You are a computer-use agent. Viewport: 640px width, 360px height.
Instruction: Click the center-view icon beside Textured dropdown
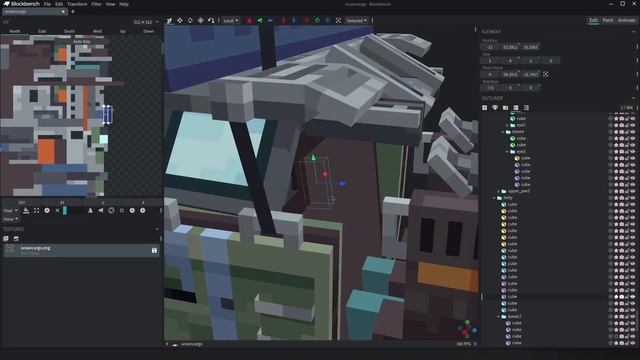[x=338, y=20]
